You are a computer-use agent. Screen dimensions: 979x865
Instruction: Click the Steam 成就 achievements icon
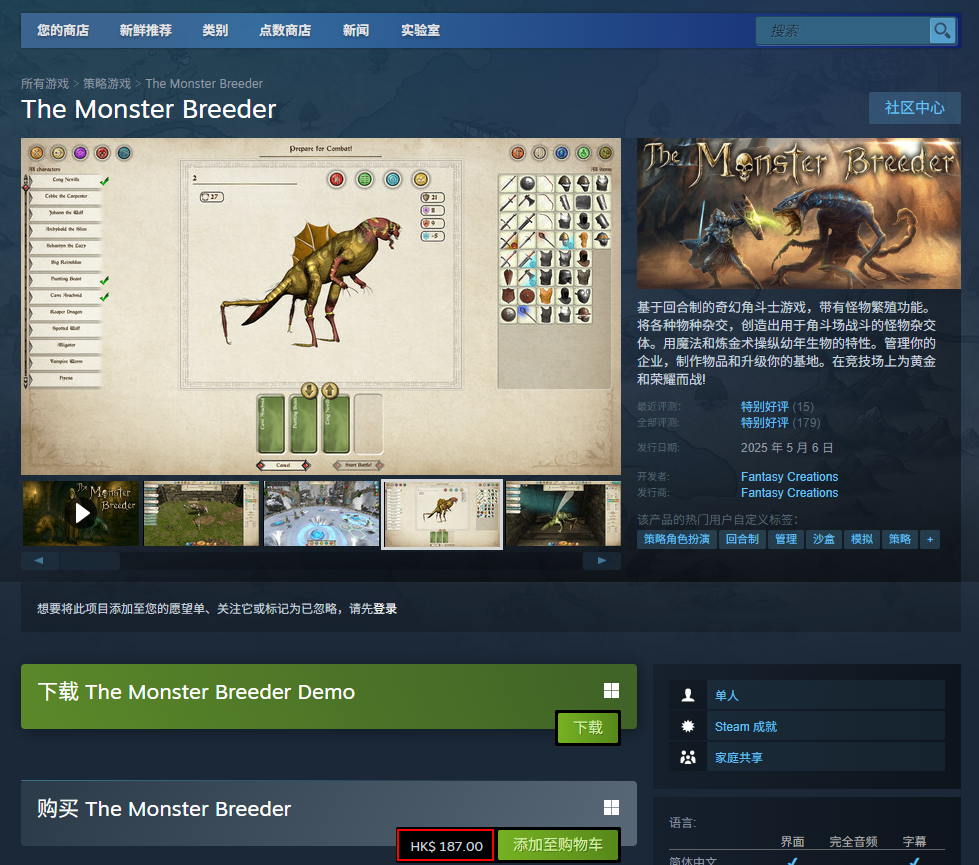coord(688,726)
